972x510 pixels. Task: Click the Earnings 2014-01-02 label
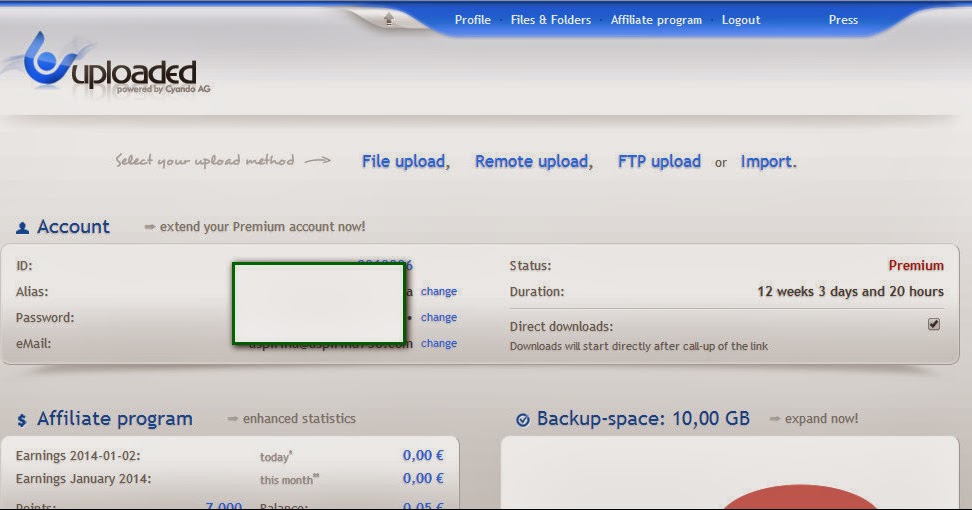(78, 456)
